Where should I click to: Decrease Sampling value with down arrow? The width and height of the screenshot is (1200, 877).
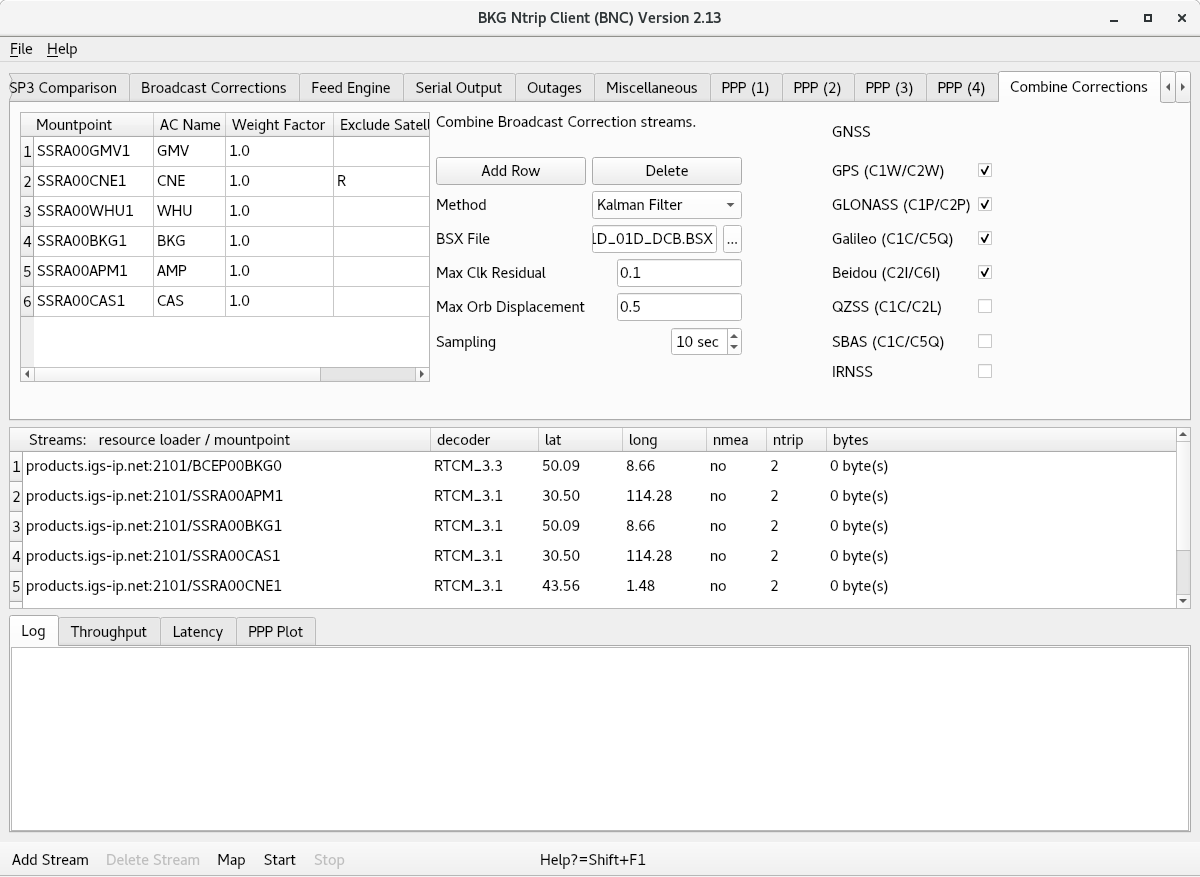pyautogui.click(x=734, y=347)
